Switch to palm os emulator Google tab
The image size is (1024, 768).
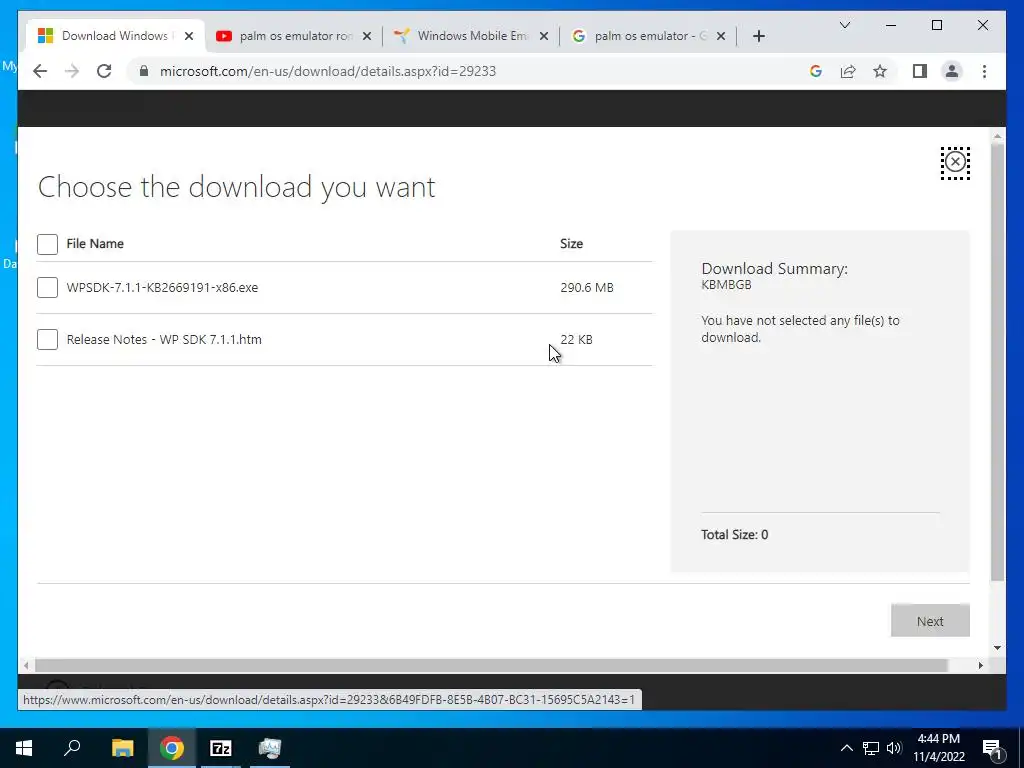[x=647, y=36]
